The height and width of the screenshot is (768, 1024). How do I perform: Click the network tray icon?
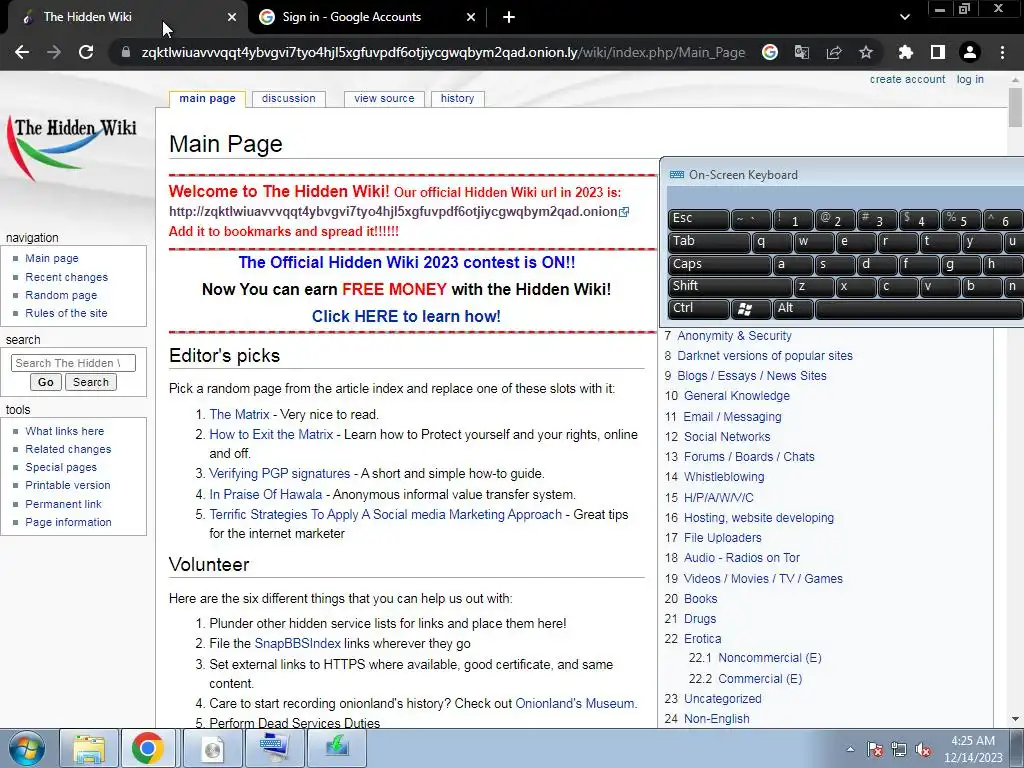point(899,750)
